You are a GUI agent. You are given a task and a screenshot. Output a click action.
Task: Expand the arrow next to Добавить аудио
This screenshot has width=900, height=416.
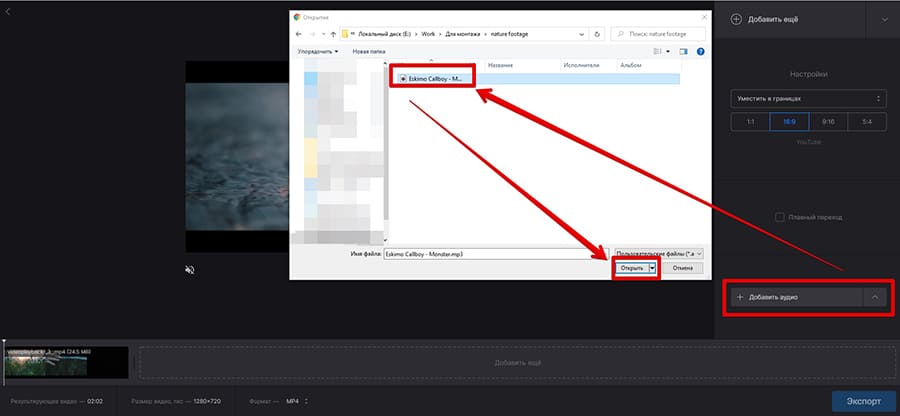point(876,297)
